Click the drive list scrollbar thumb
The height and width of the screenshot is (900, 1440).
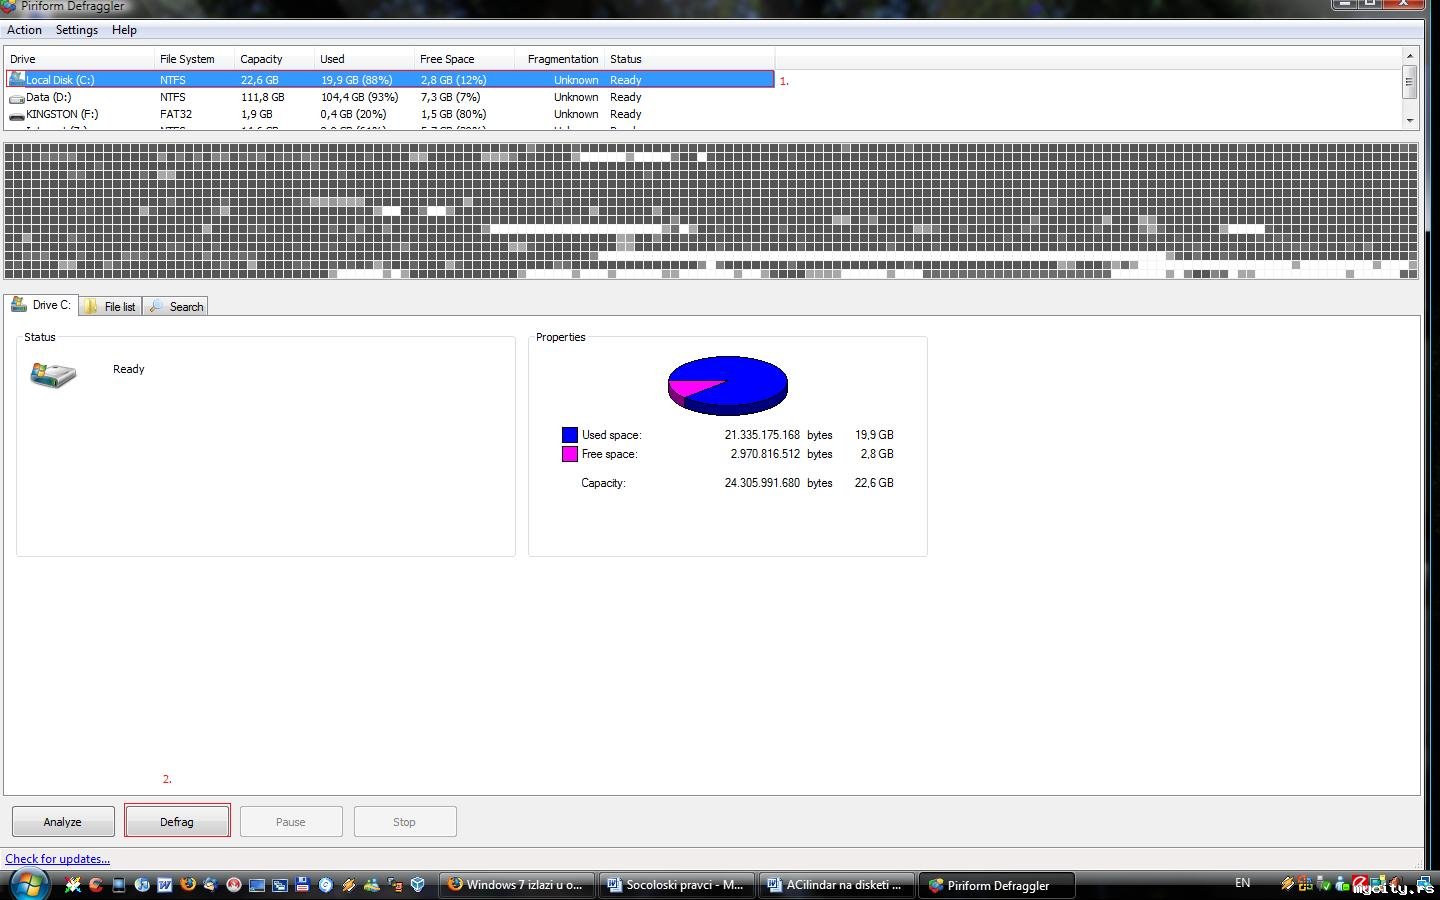1409,82
